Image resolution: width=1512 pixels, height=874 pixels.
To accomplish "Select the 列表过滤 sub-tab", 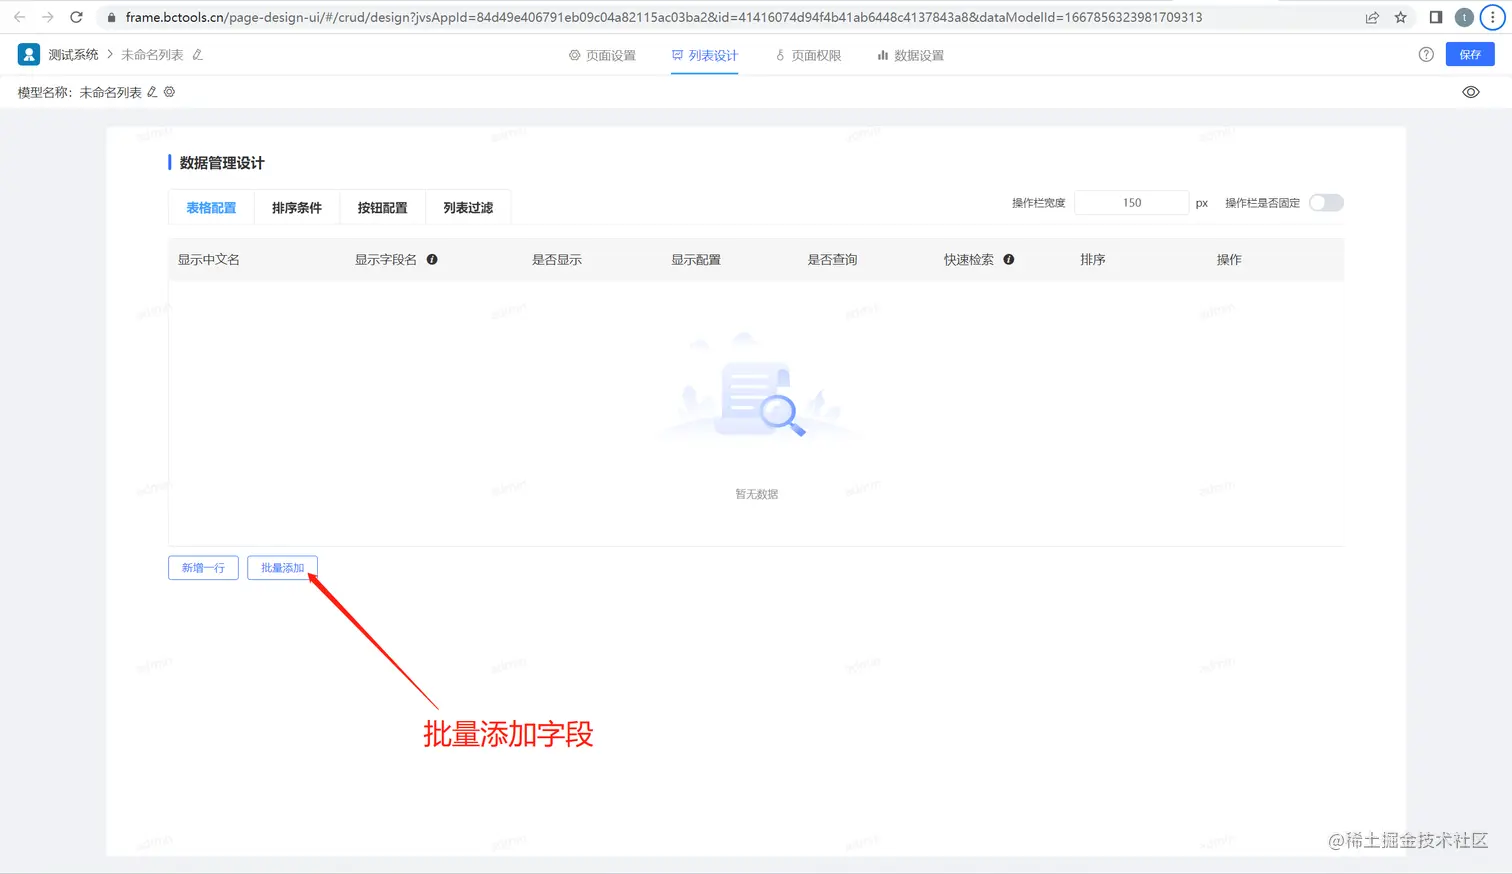I will (x=468, y=208).
